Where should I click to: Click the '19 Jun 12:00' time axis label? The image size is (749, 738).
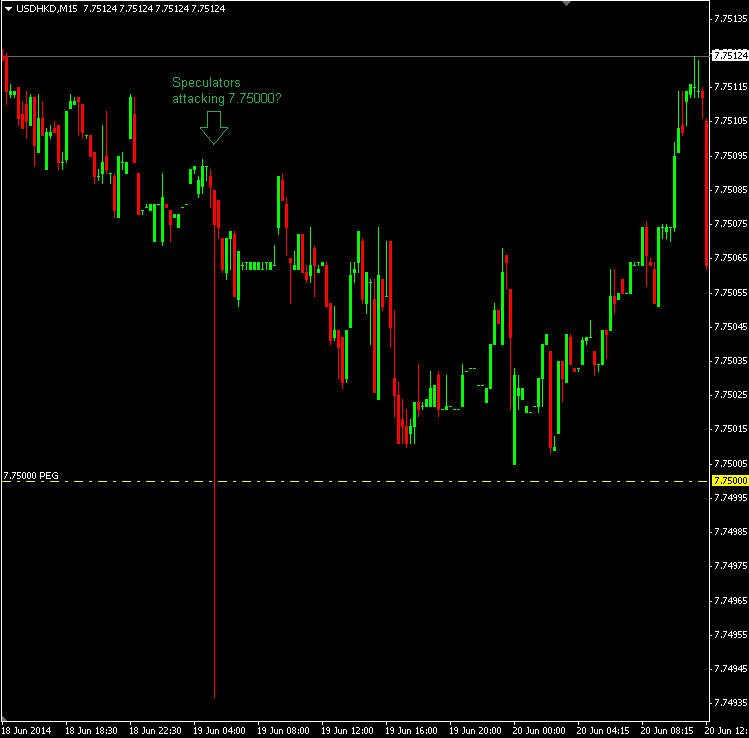pos(347,730)
